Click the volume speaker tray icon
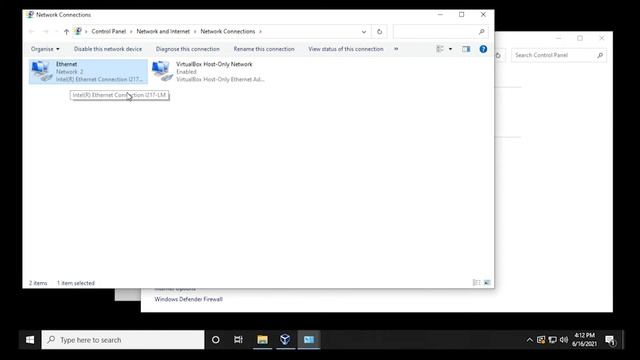This screenshot has height=360, width=640. (564, 340)
